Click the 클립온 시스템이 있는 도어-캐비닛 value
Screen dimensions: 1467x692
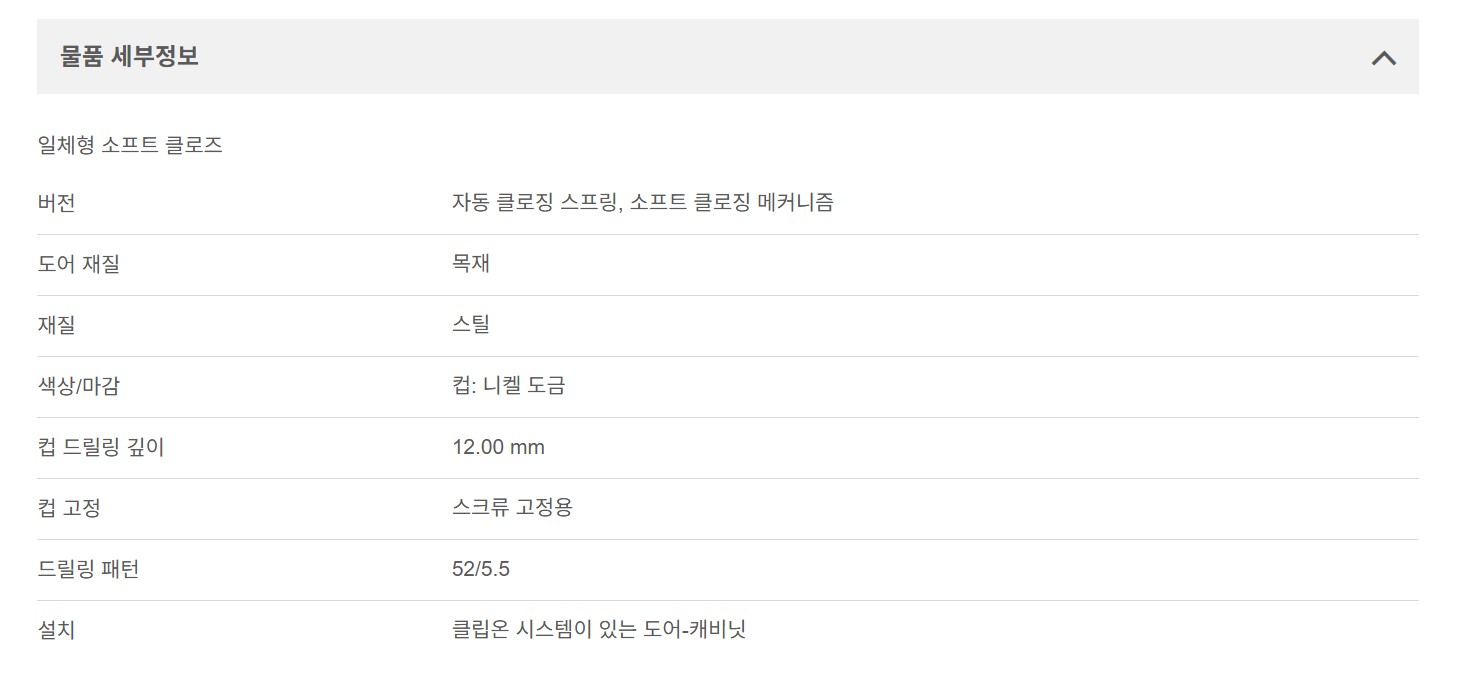pos(599,630)
